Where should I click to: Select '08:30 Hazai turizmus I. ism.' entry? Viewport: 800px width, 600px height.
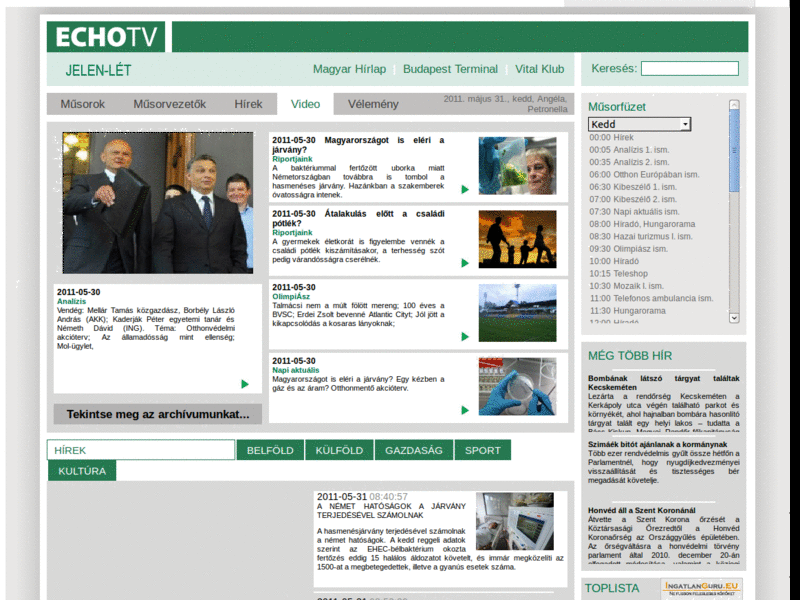(x=641, y=236)
